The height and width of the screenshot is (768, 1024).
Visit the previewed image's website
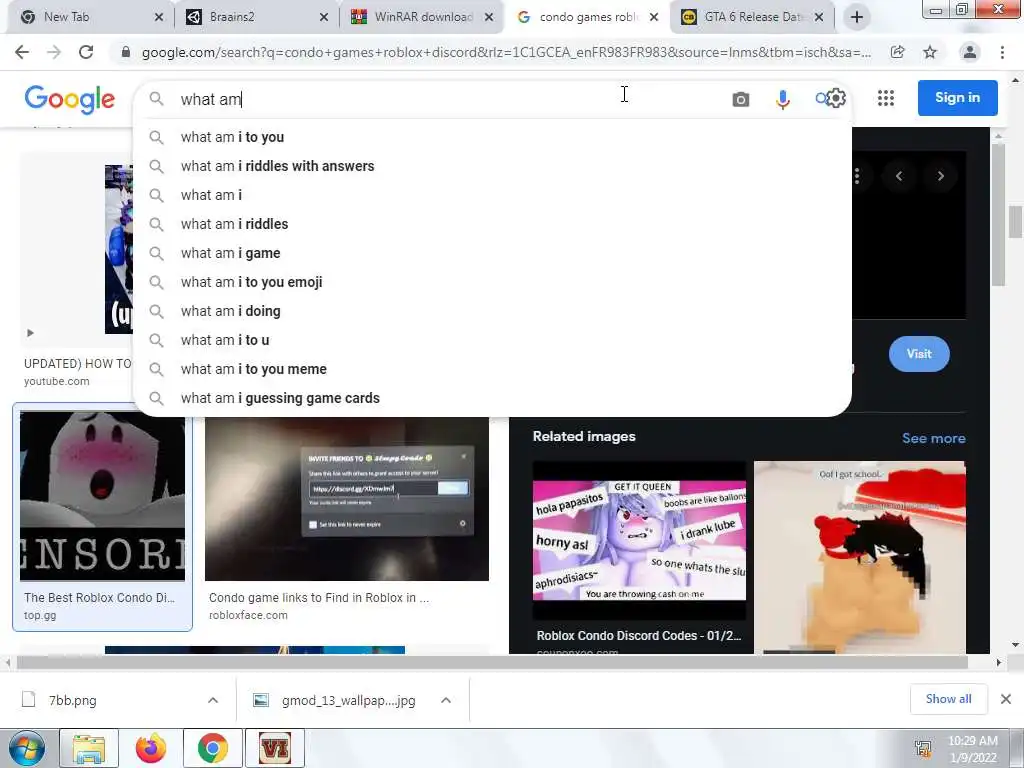pos(919,354)
